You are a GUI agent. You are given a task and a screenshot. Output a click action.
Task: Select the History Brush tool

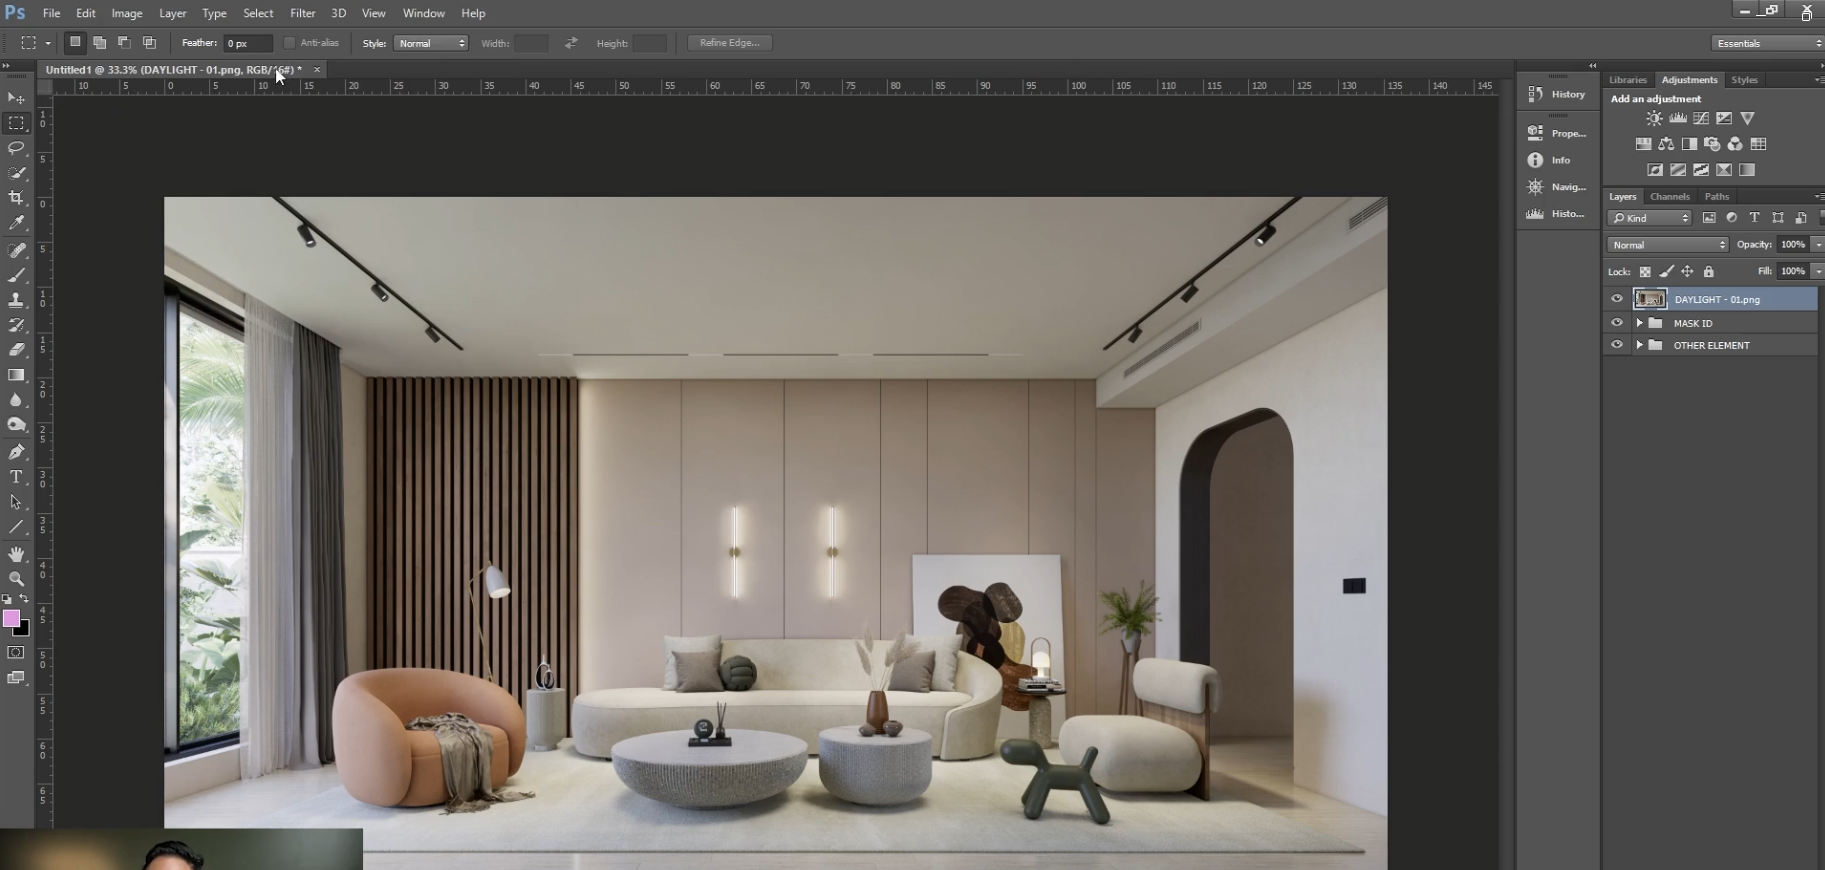(x=16, y=325)
